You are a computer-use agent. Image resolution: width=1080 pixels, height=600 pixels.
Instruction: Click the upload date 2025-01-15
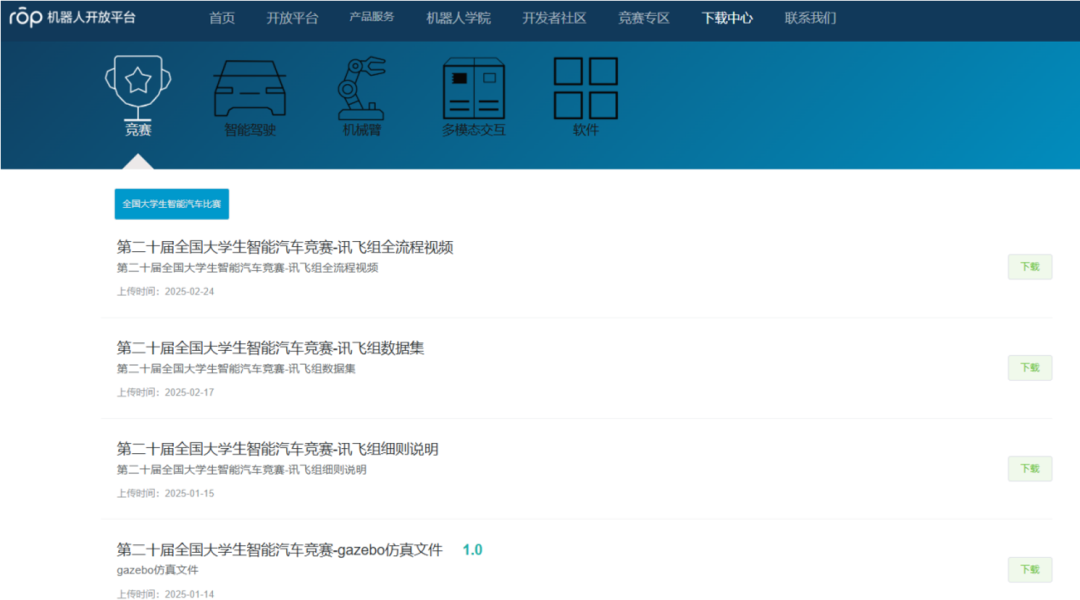coord(189,493)
